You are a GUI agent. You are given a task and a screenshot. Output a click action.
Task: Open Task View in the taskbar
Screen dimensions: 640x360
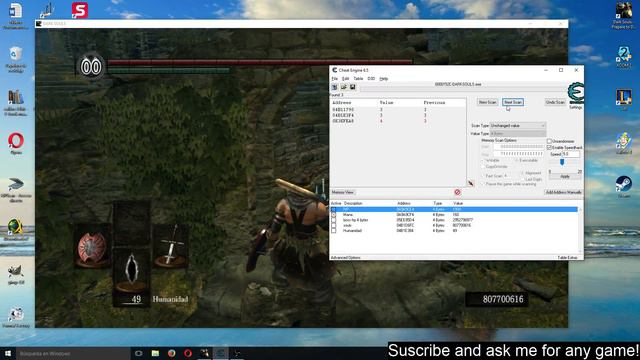(138, 353)
